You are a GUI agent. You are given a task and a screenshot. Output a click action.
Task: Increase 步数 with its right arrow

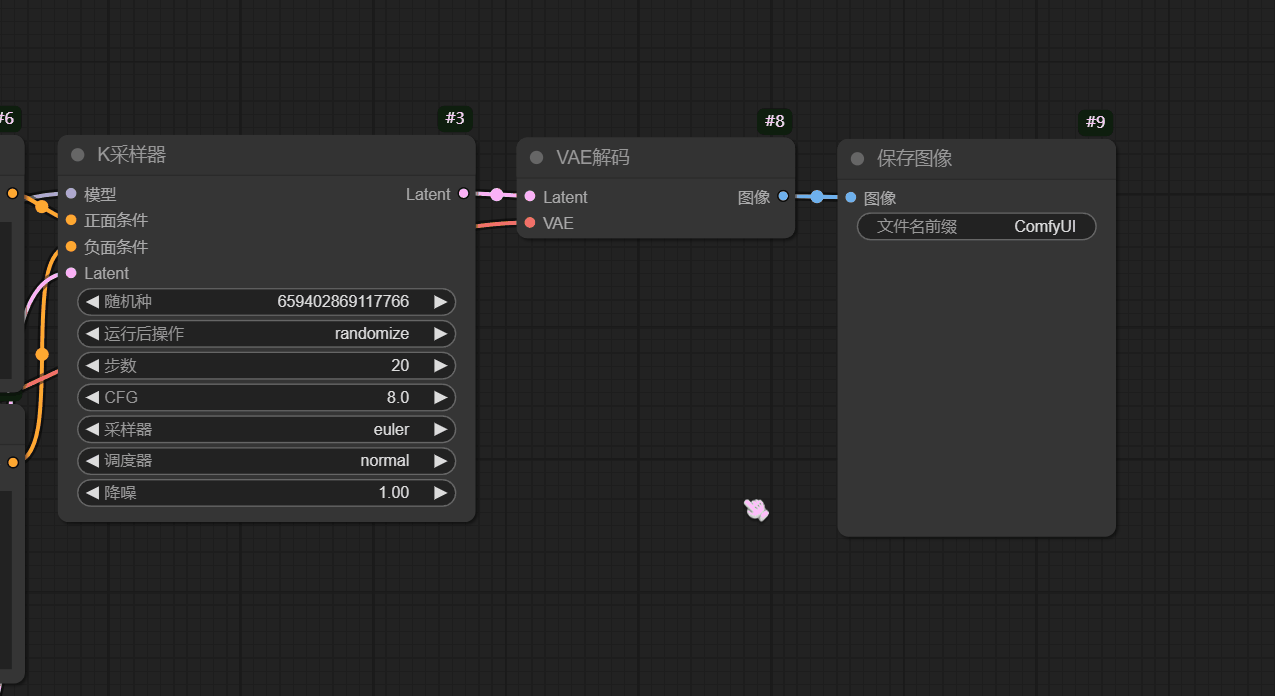click(x=440, y=366)
